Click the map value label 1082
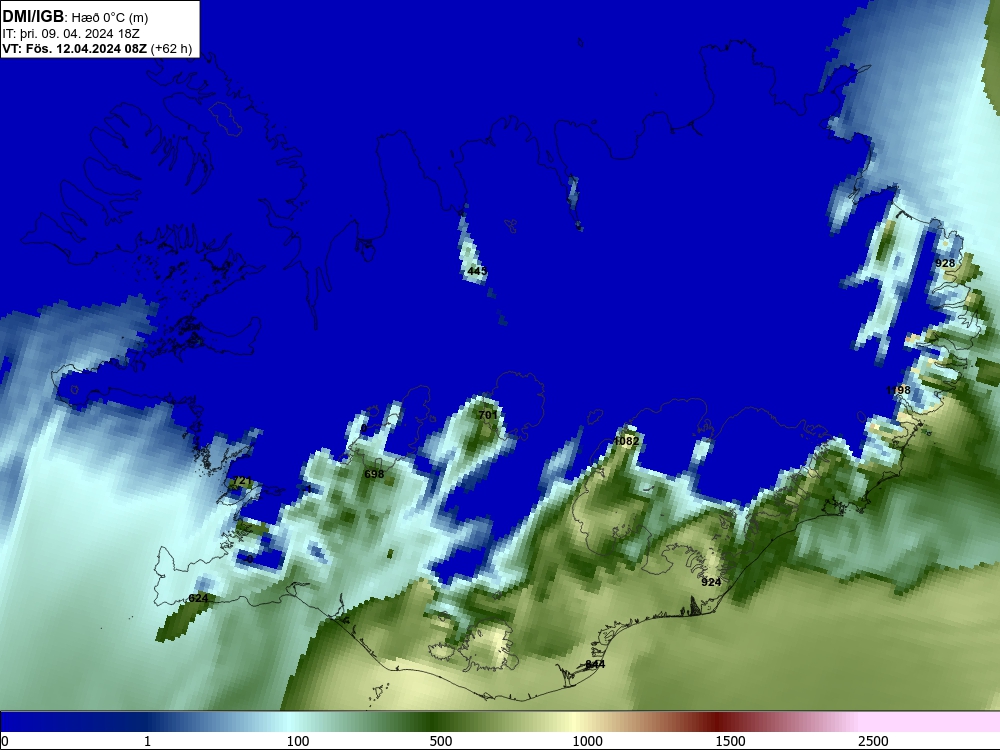 tap(626, 441)
